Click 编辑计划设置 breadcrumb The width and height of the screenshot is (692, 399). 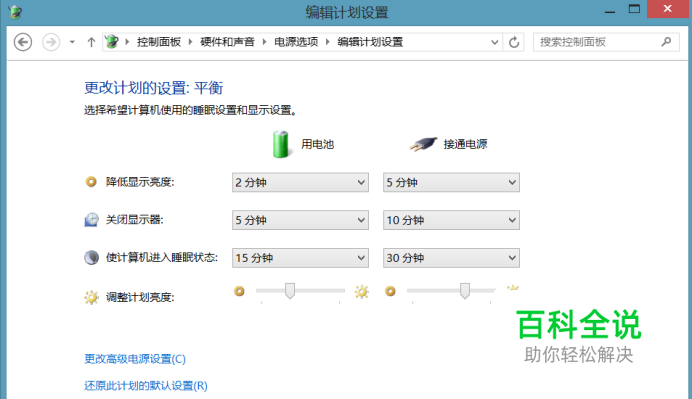370,42
